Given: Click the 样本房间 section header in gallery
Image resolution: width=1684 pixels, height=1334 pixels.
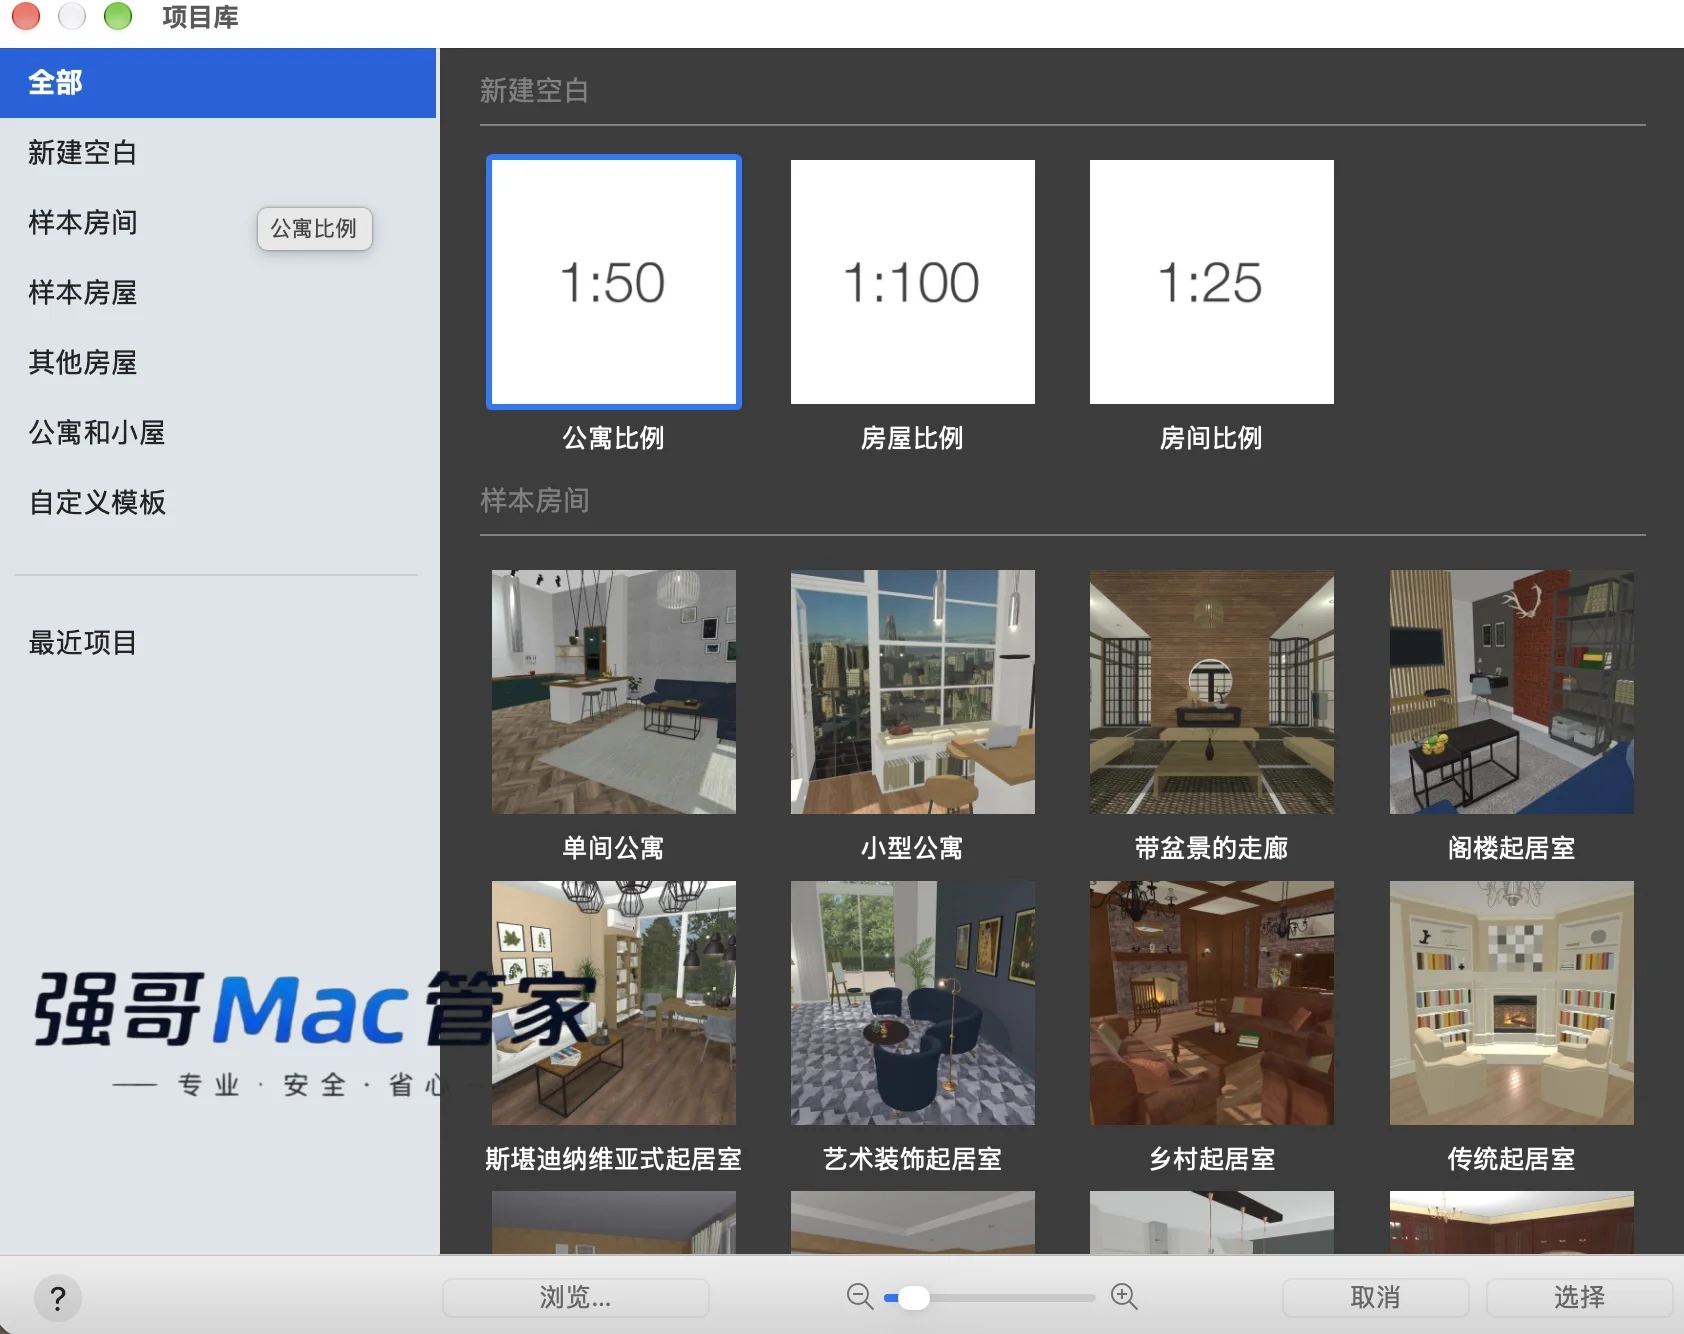Looking at the screenshot, I should point(534,501).
